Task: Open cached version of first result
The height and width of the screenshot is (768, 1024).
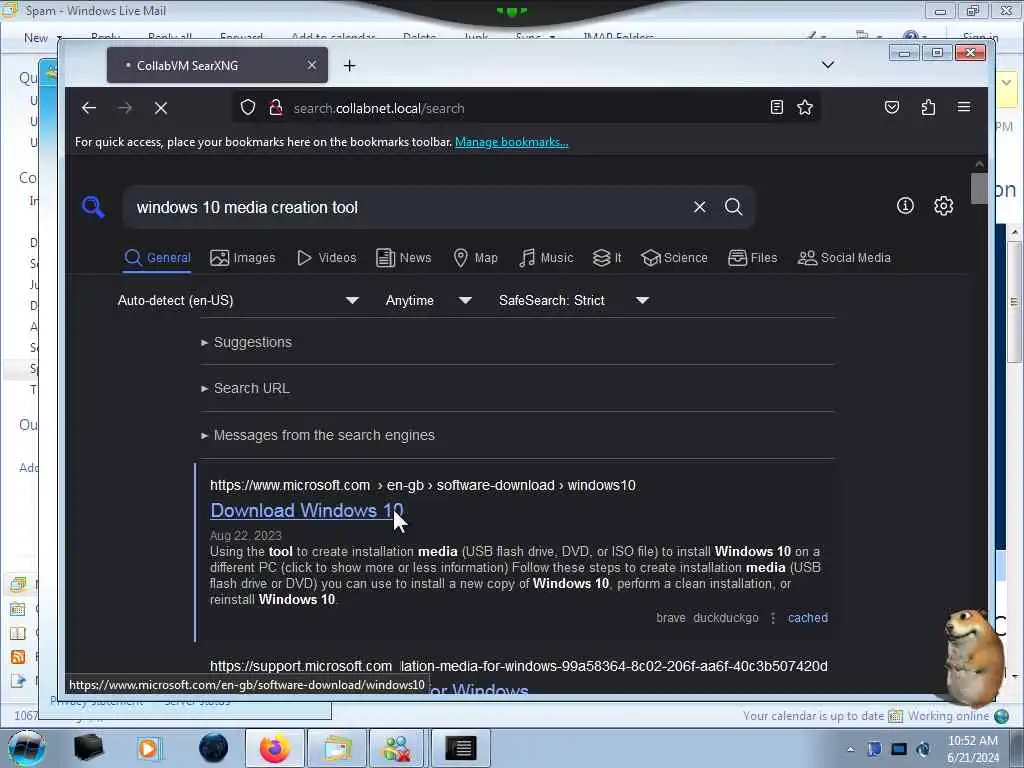Action: pyautogui.click(x=807, y=618)
